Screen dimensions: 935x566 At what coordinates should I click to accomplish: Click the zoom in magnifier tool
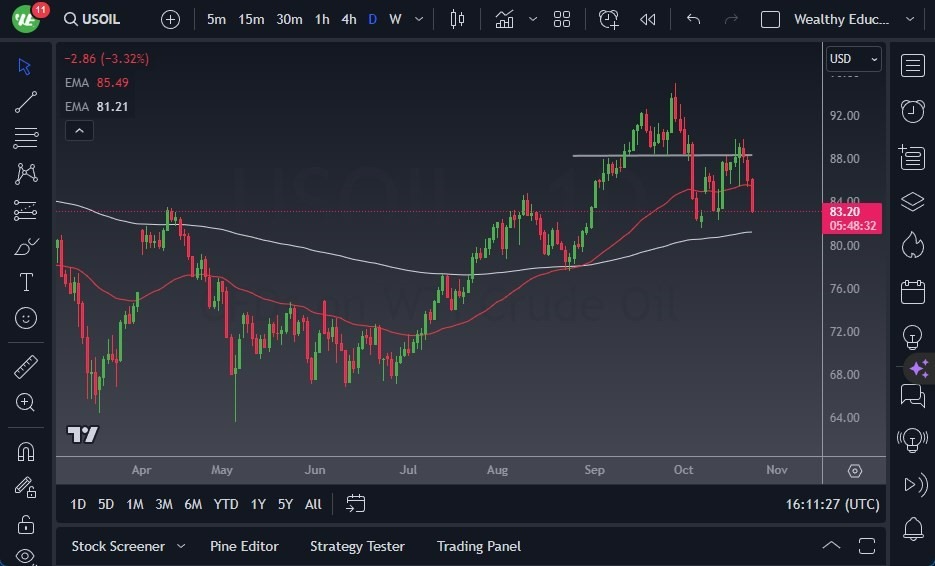click(26, 402)
